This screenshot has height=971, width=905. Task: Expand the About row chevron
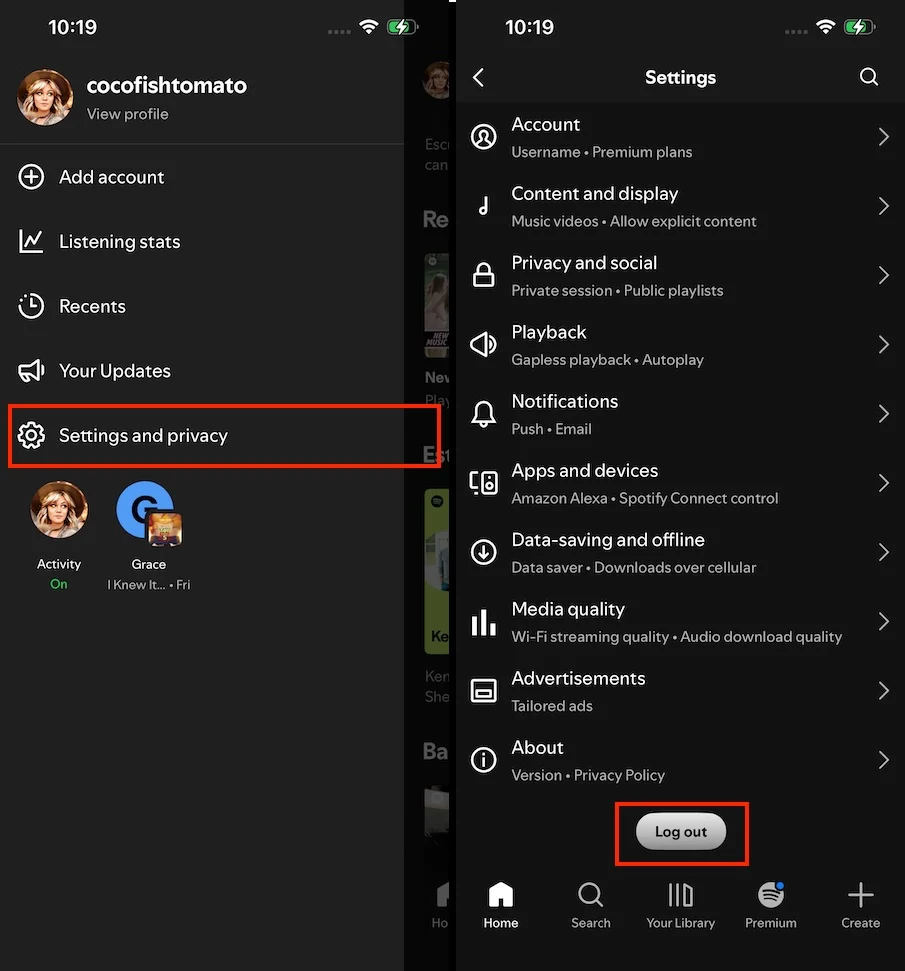tap(883, 760)
